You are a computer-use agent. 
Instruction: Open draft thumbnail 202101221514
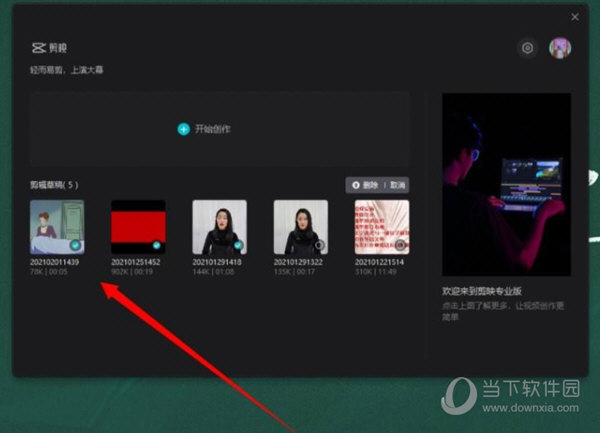click(382, 227)
